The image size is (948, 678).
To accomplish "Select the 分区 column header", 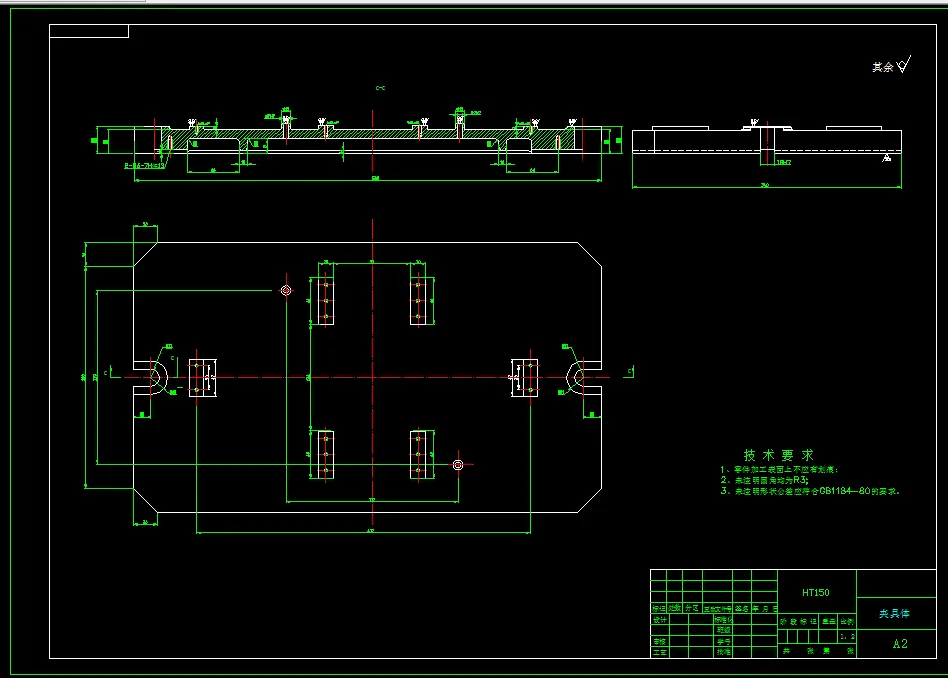I will click(x=692, y=608).
